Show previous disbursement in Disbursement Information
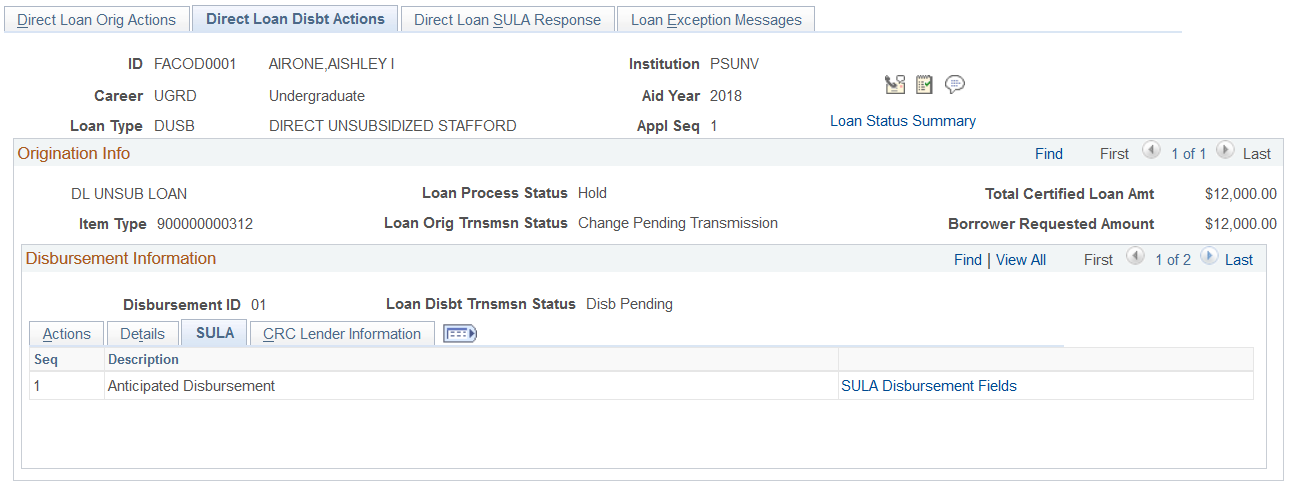 (x=1135, y=259)
